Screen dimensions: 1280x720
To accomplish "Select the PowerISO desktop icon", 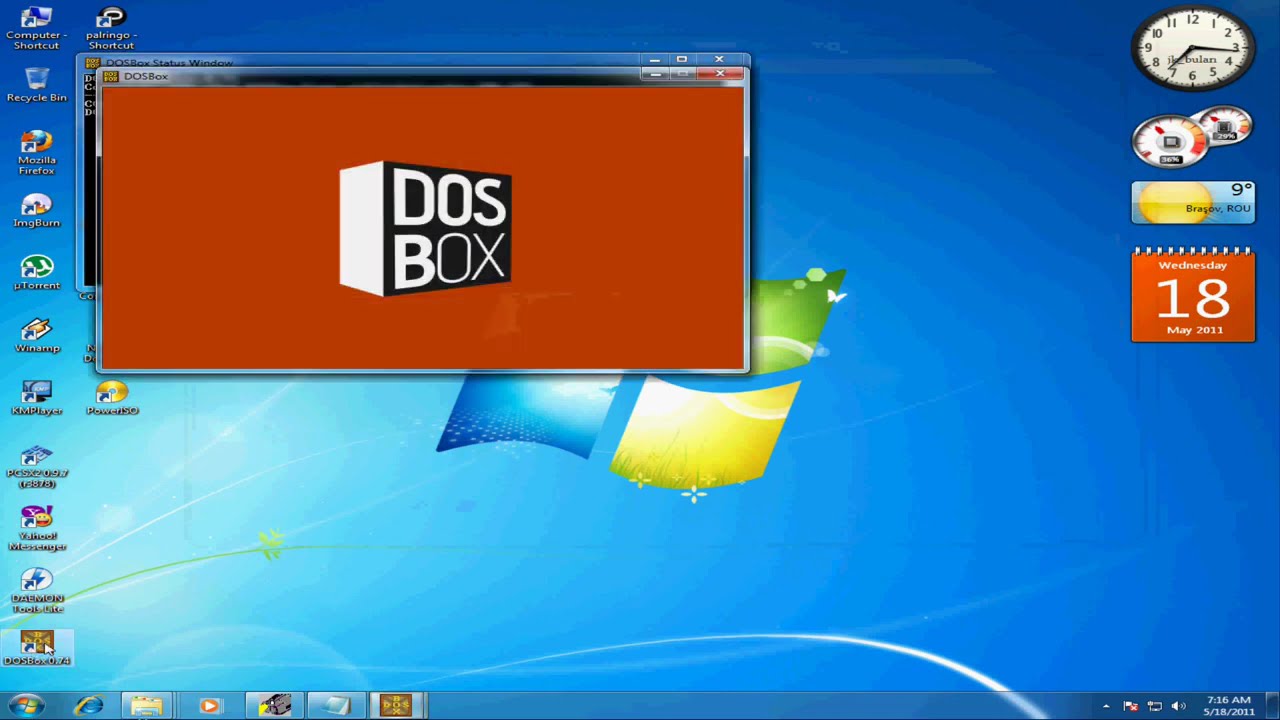I will [x=112, y=398].
